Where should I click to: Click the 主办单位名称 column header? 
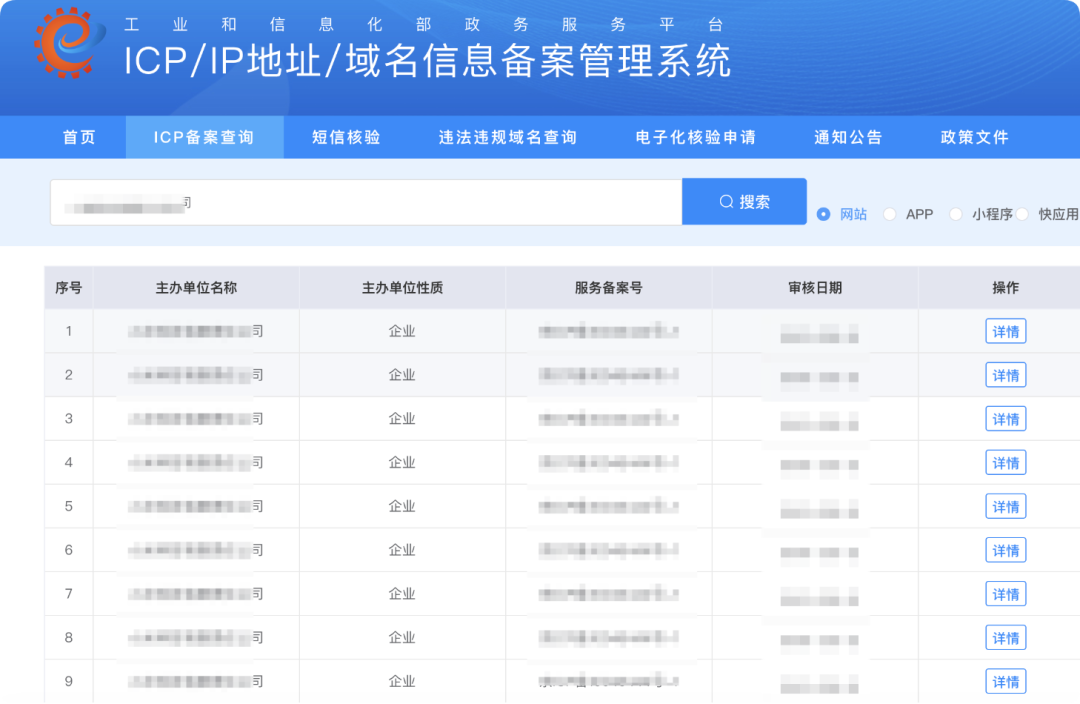coord(196,288)
